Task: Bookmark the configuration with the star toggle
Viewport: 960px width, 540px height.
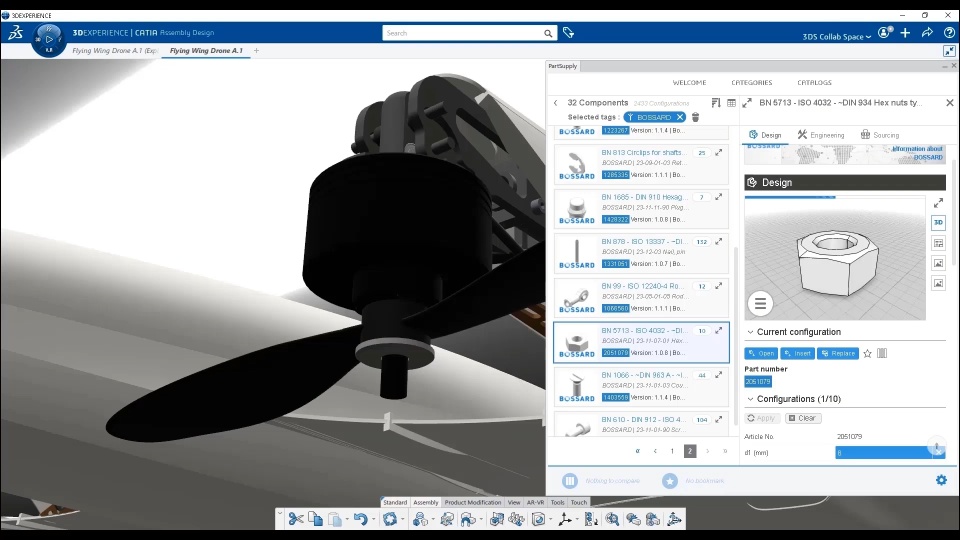Action: click(x=867, y=353)
